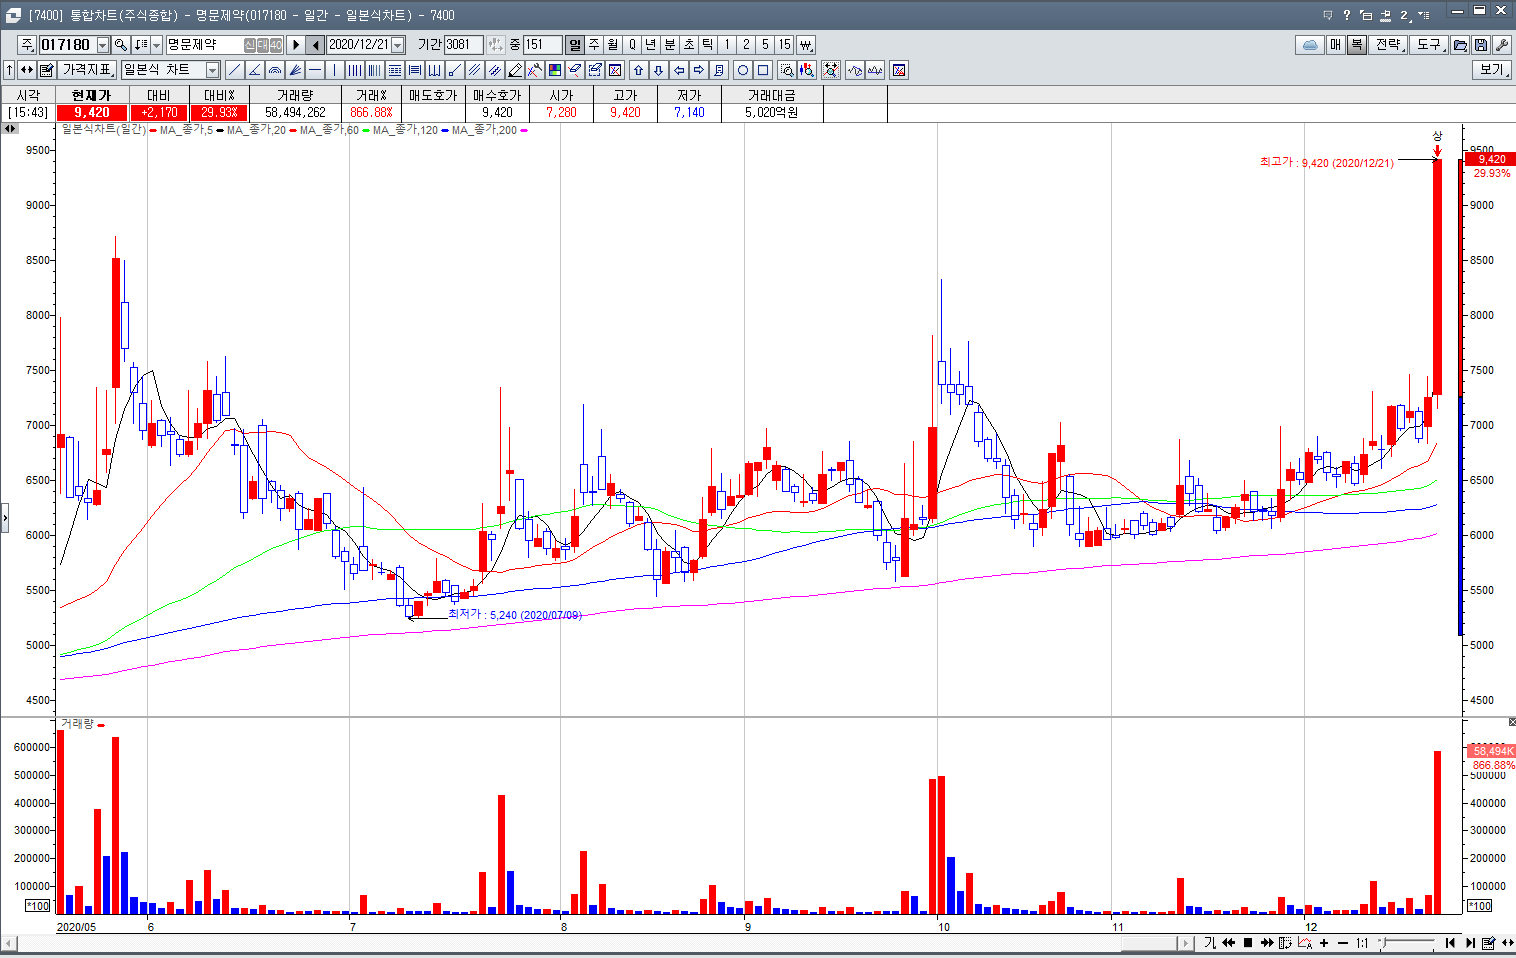1516x958 pixels.
Task: Open the wrench settings icon
Action: click(x=1501, y=45)
